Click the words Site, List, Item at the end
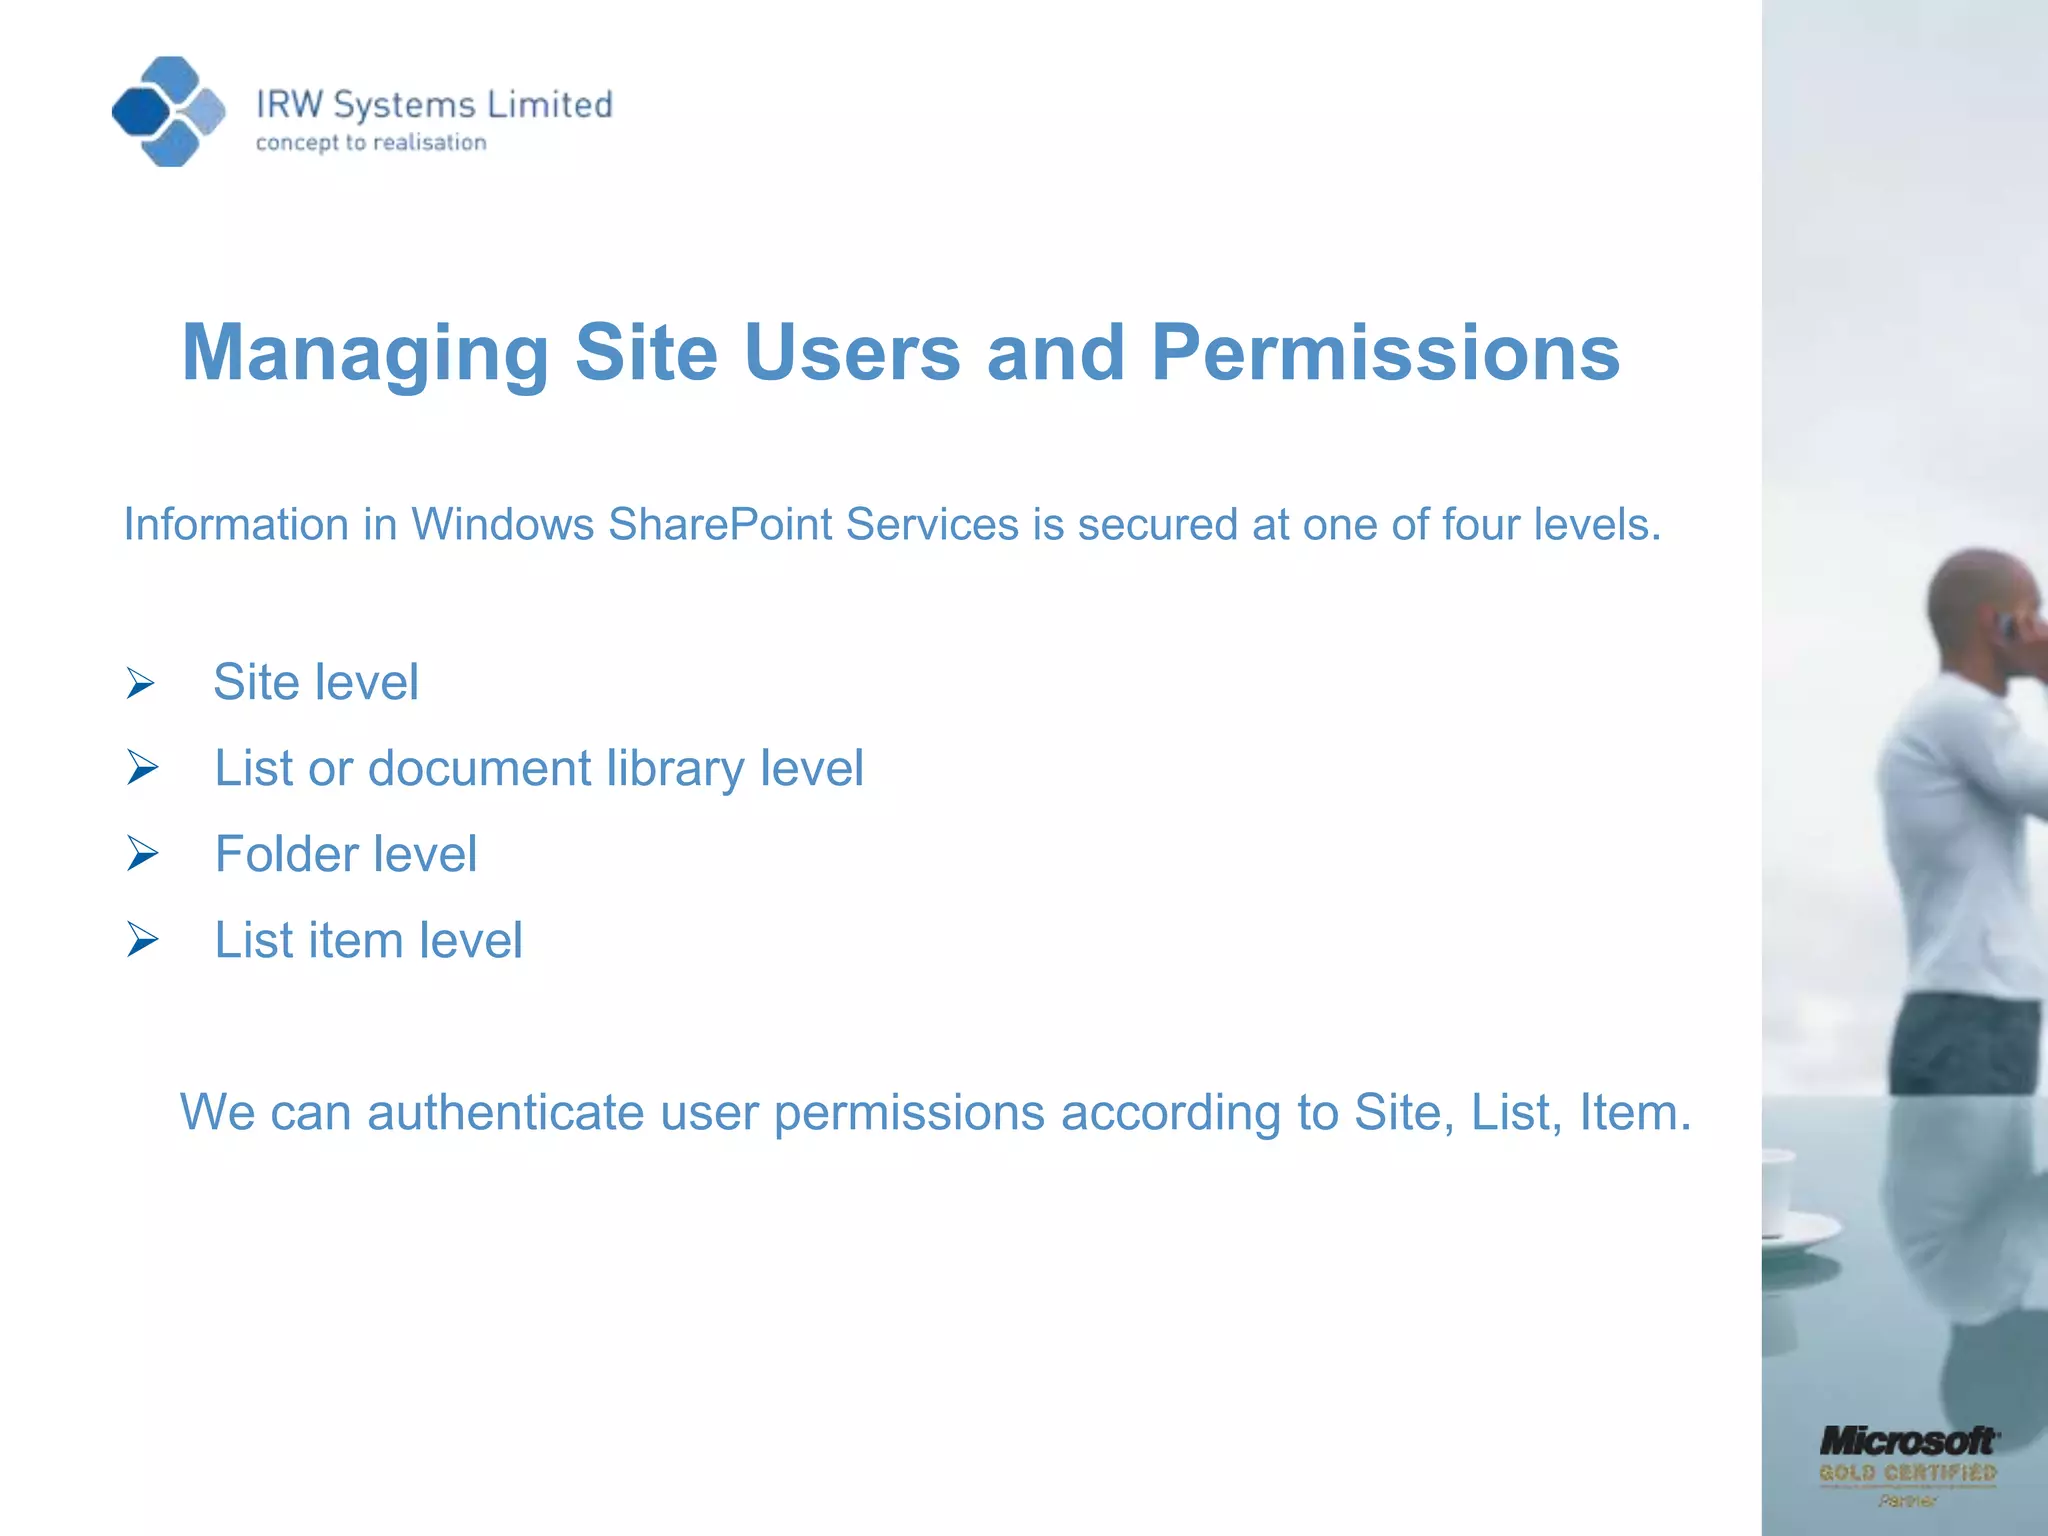2048x1536 pixels. [1522, 1113]
